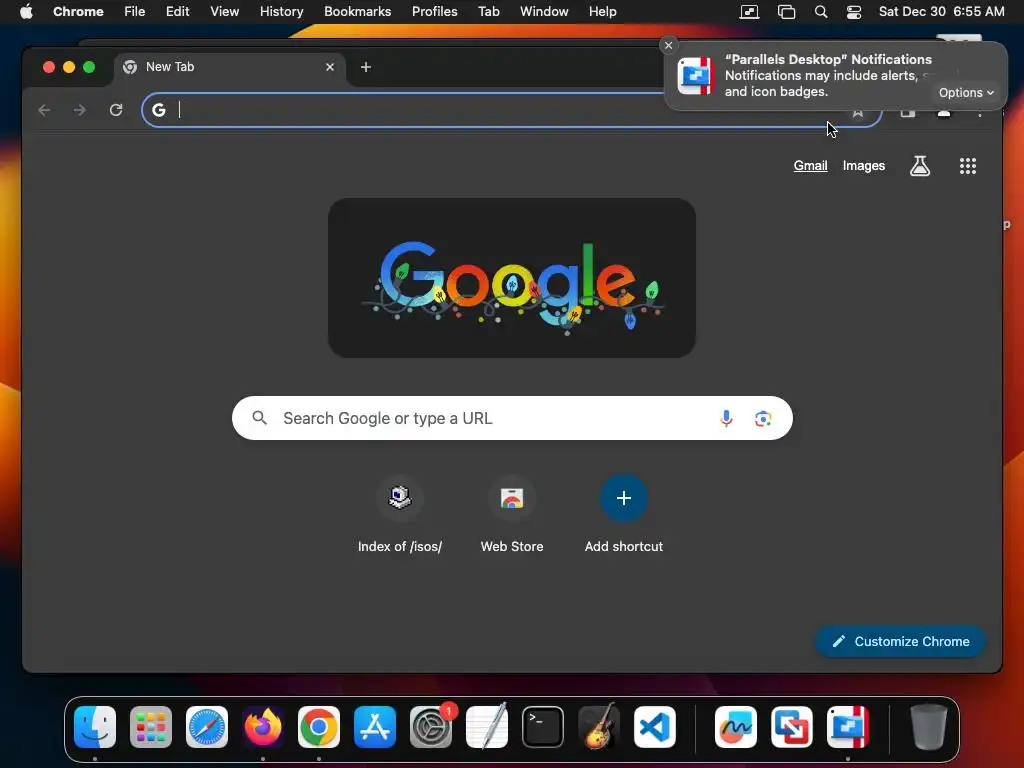This screenshot has width=1024, height=768.
Task: Click the Parallels menu bar icon
Action: [x=749, y=12]
